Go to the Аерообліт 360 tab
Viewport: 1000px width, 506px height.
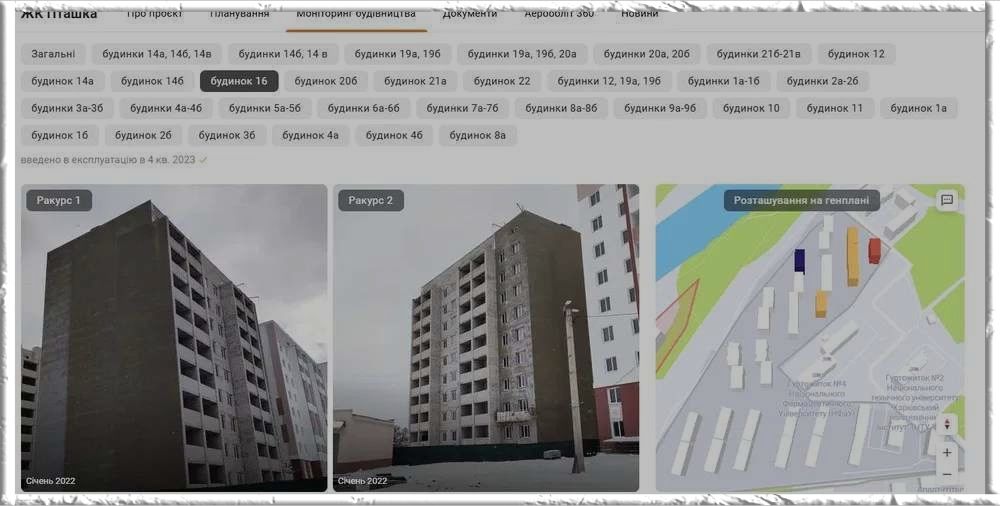click(x=558, y=14)
